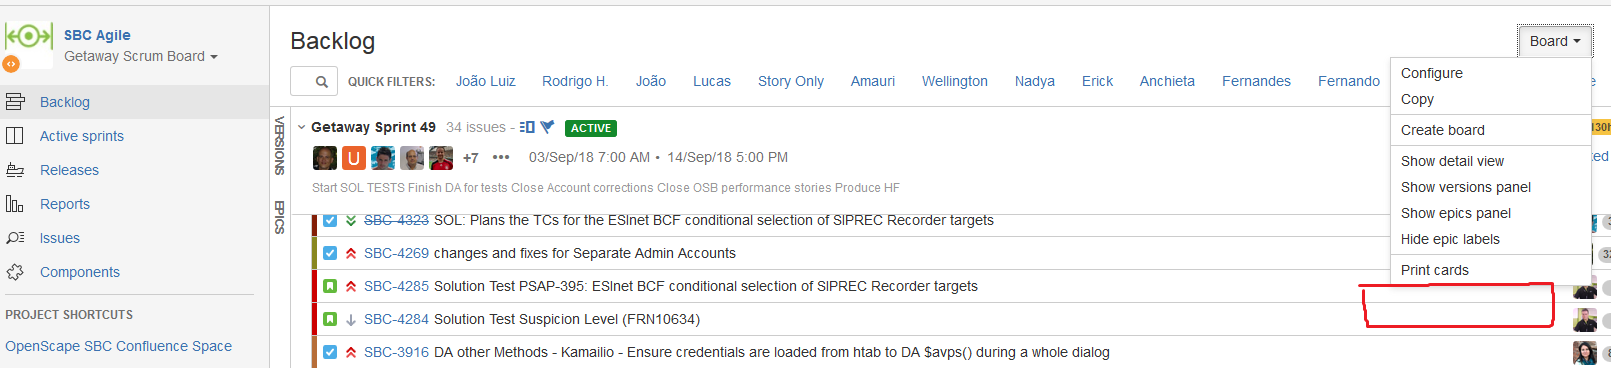Click the search magnifier in the filter box

tap(321, 82)
